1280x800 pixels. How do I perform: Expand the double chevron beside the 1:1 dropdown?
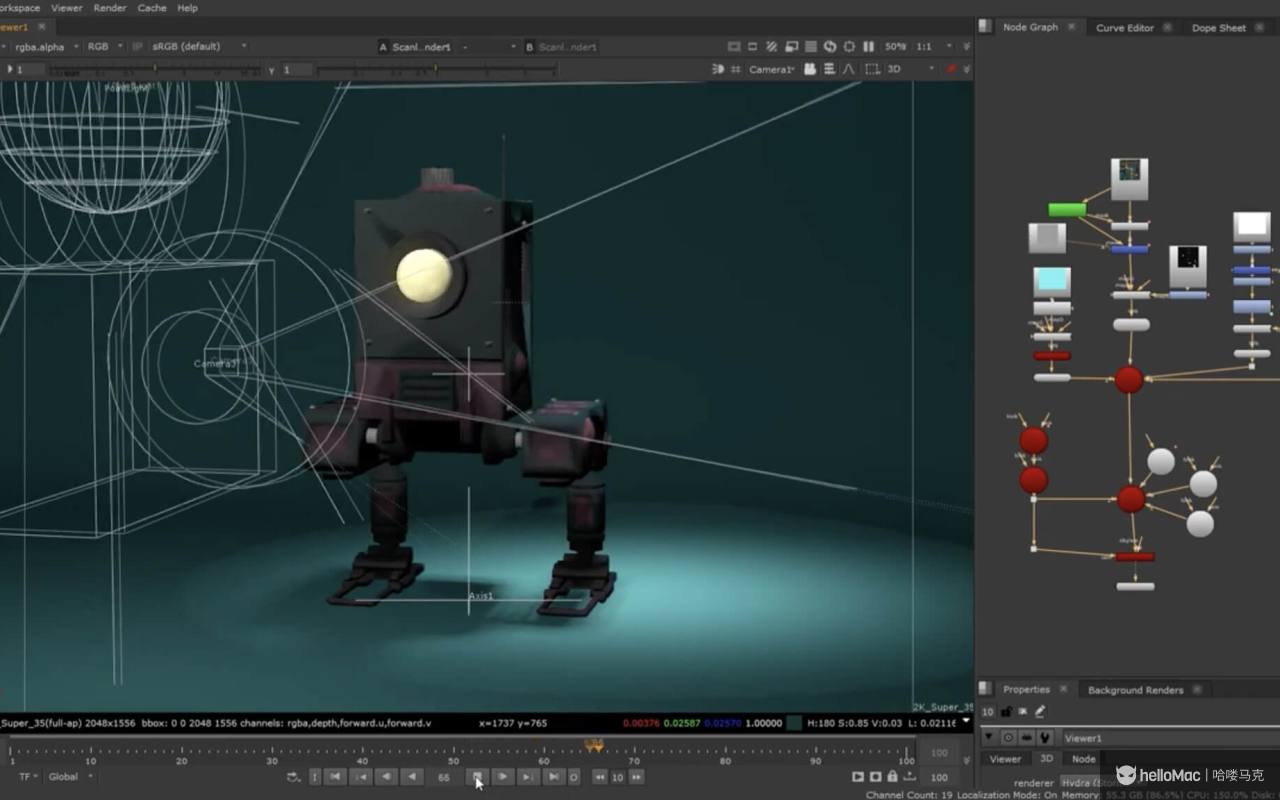(966, 46)
